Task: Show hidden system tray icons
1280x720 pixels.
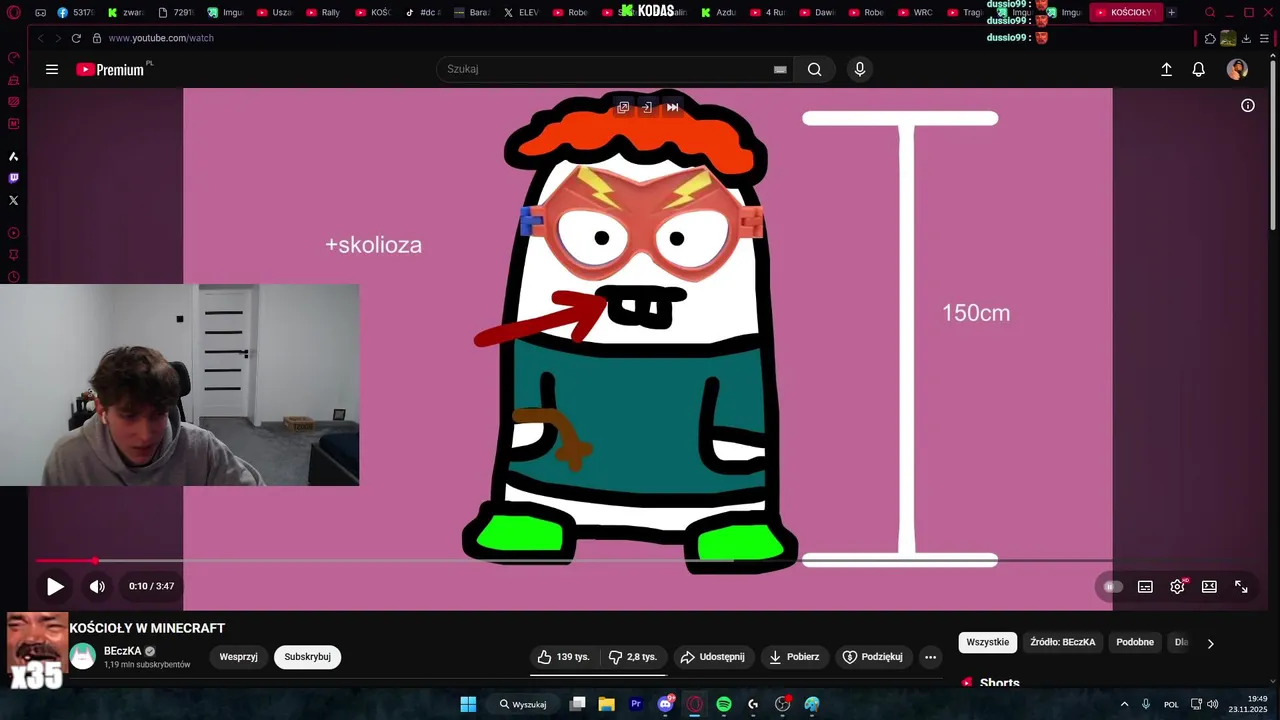Action: click(x=1124, y=704)
